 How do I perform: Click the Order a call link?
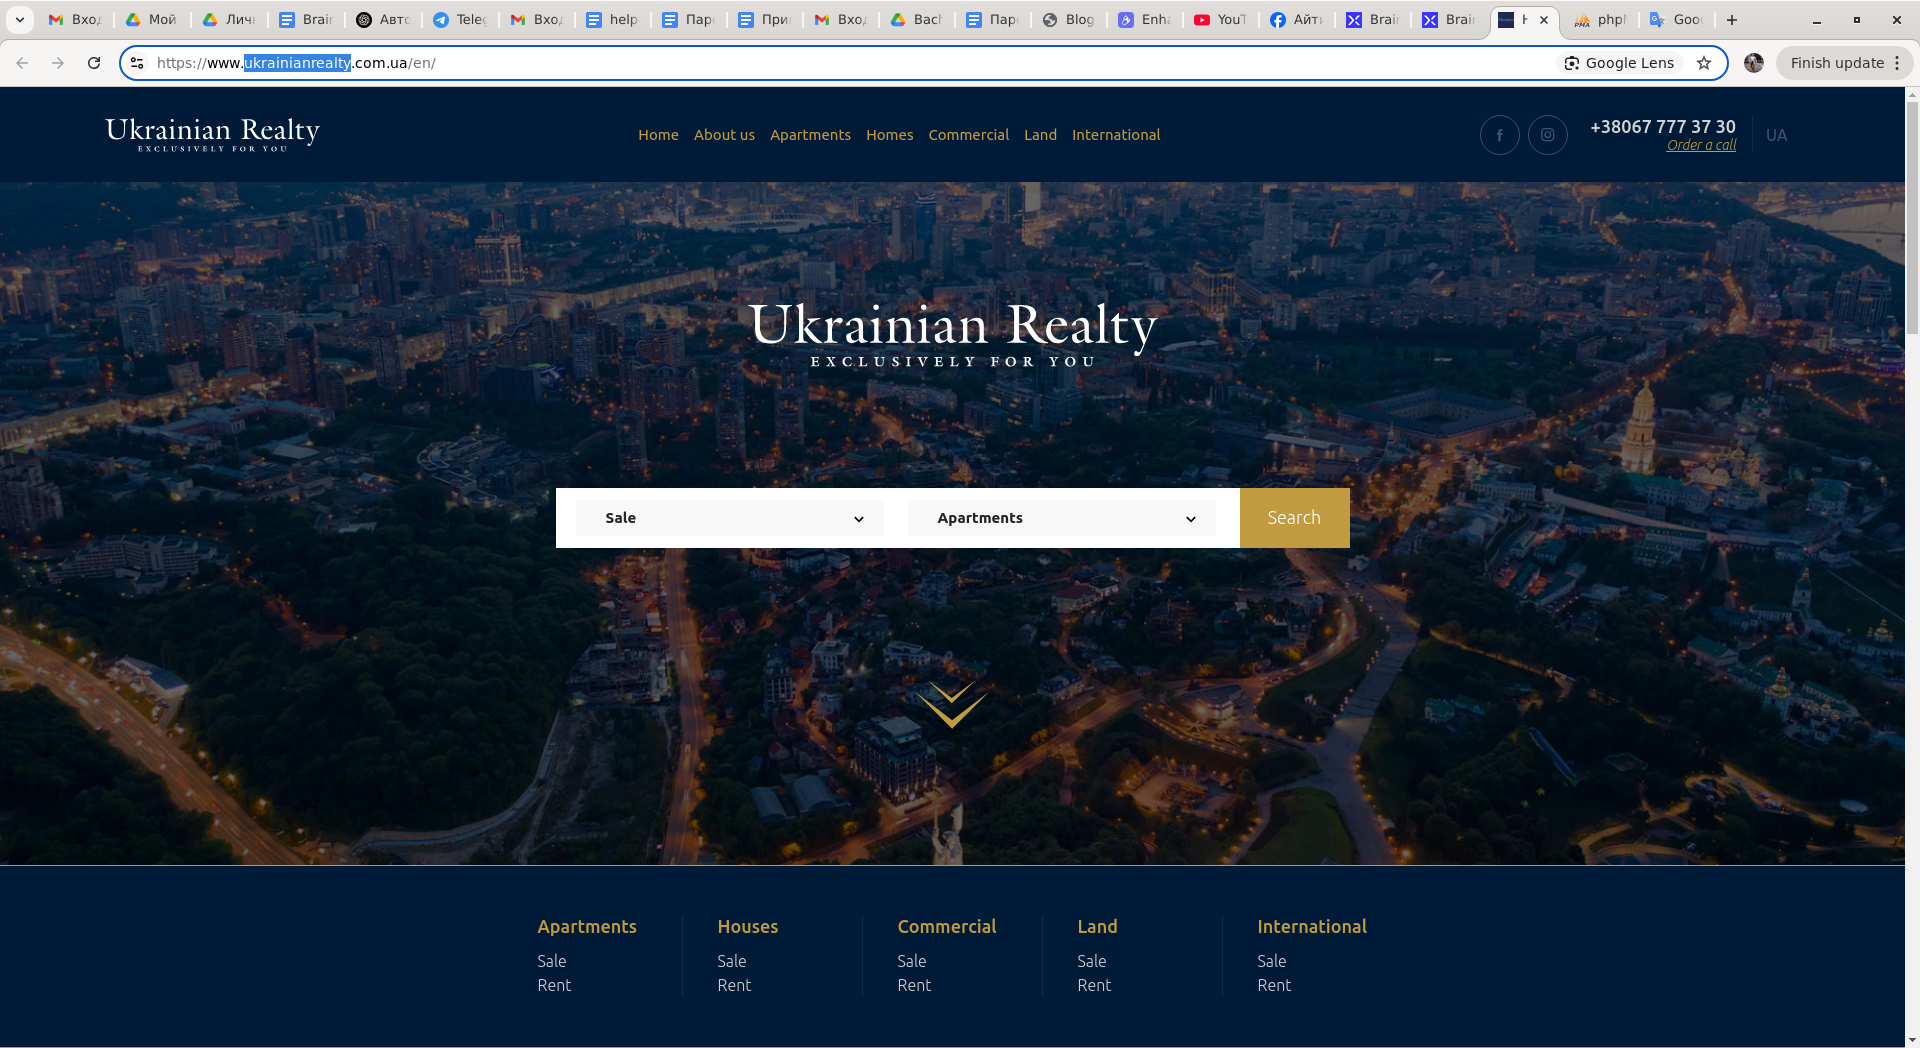click(x=1701, y=145)
